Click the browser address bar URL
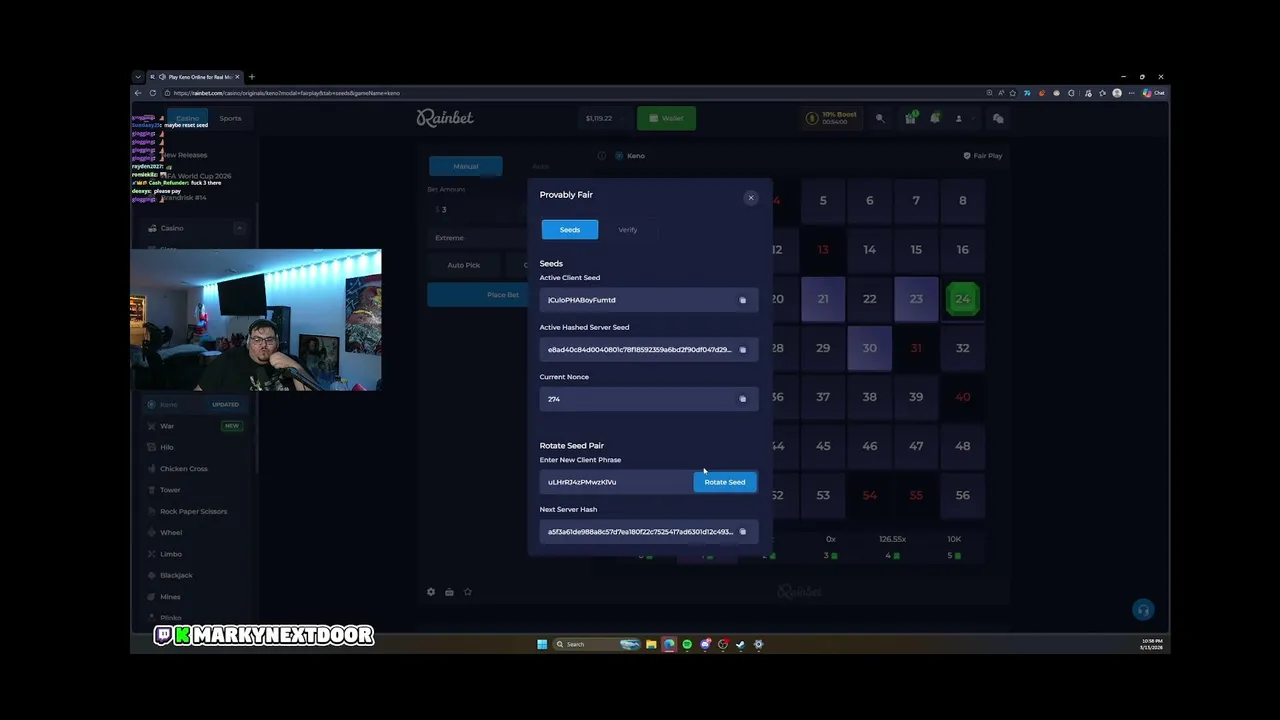 (x=287, y=93)
